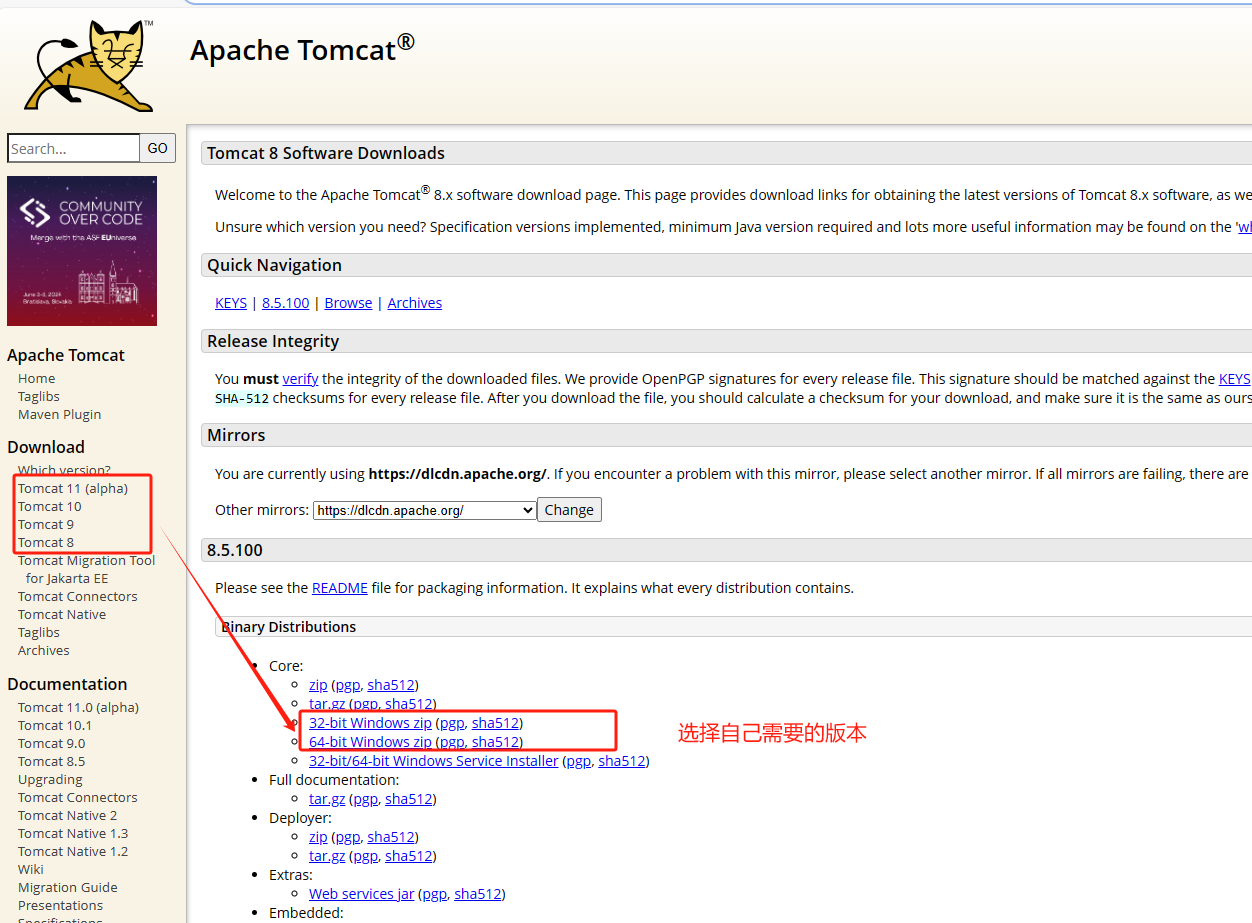Open the README file link
1252x923 pixels.
(x=340, y=588)
